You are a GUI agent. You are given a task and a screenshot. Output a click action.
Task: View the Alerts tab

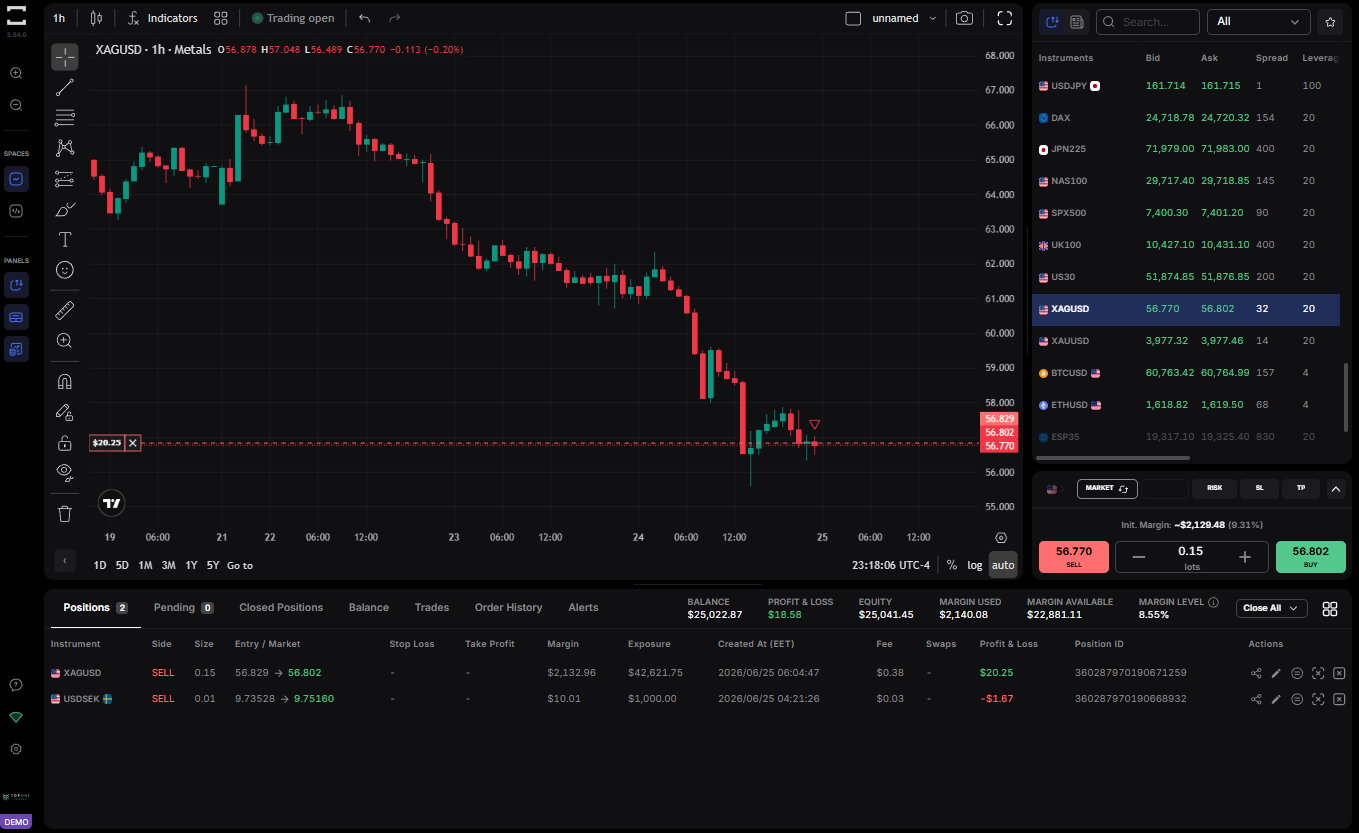(583, 607)
